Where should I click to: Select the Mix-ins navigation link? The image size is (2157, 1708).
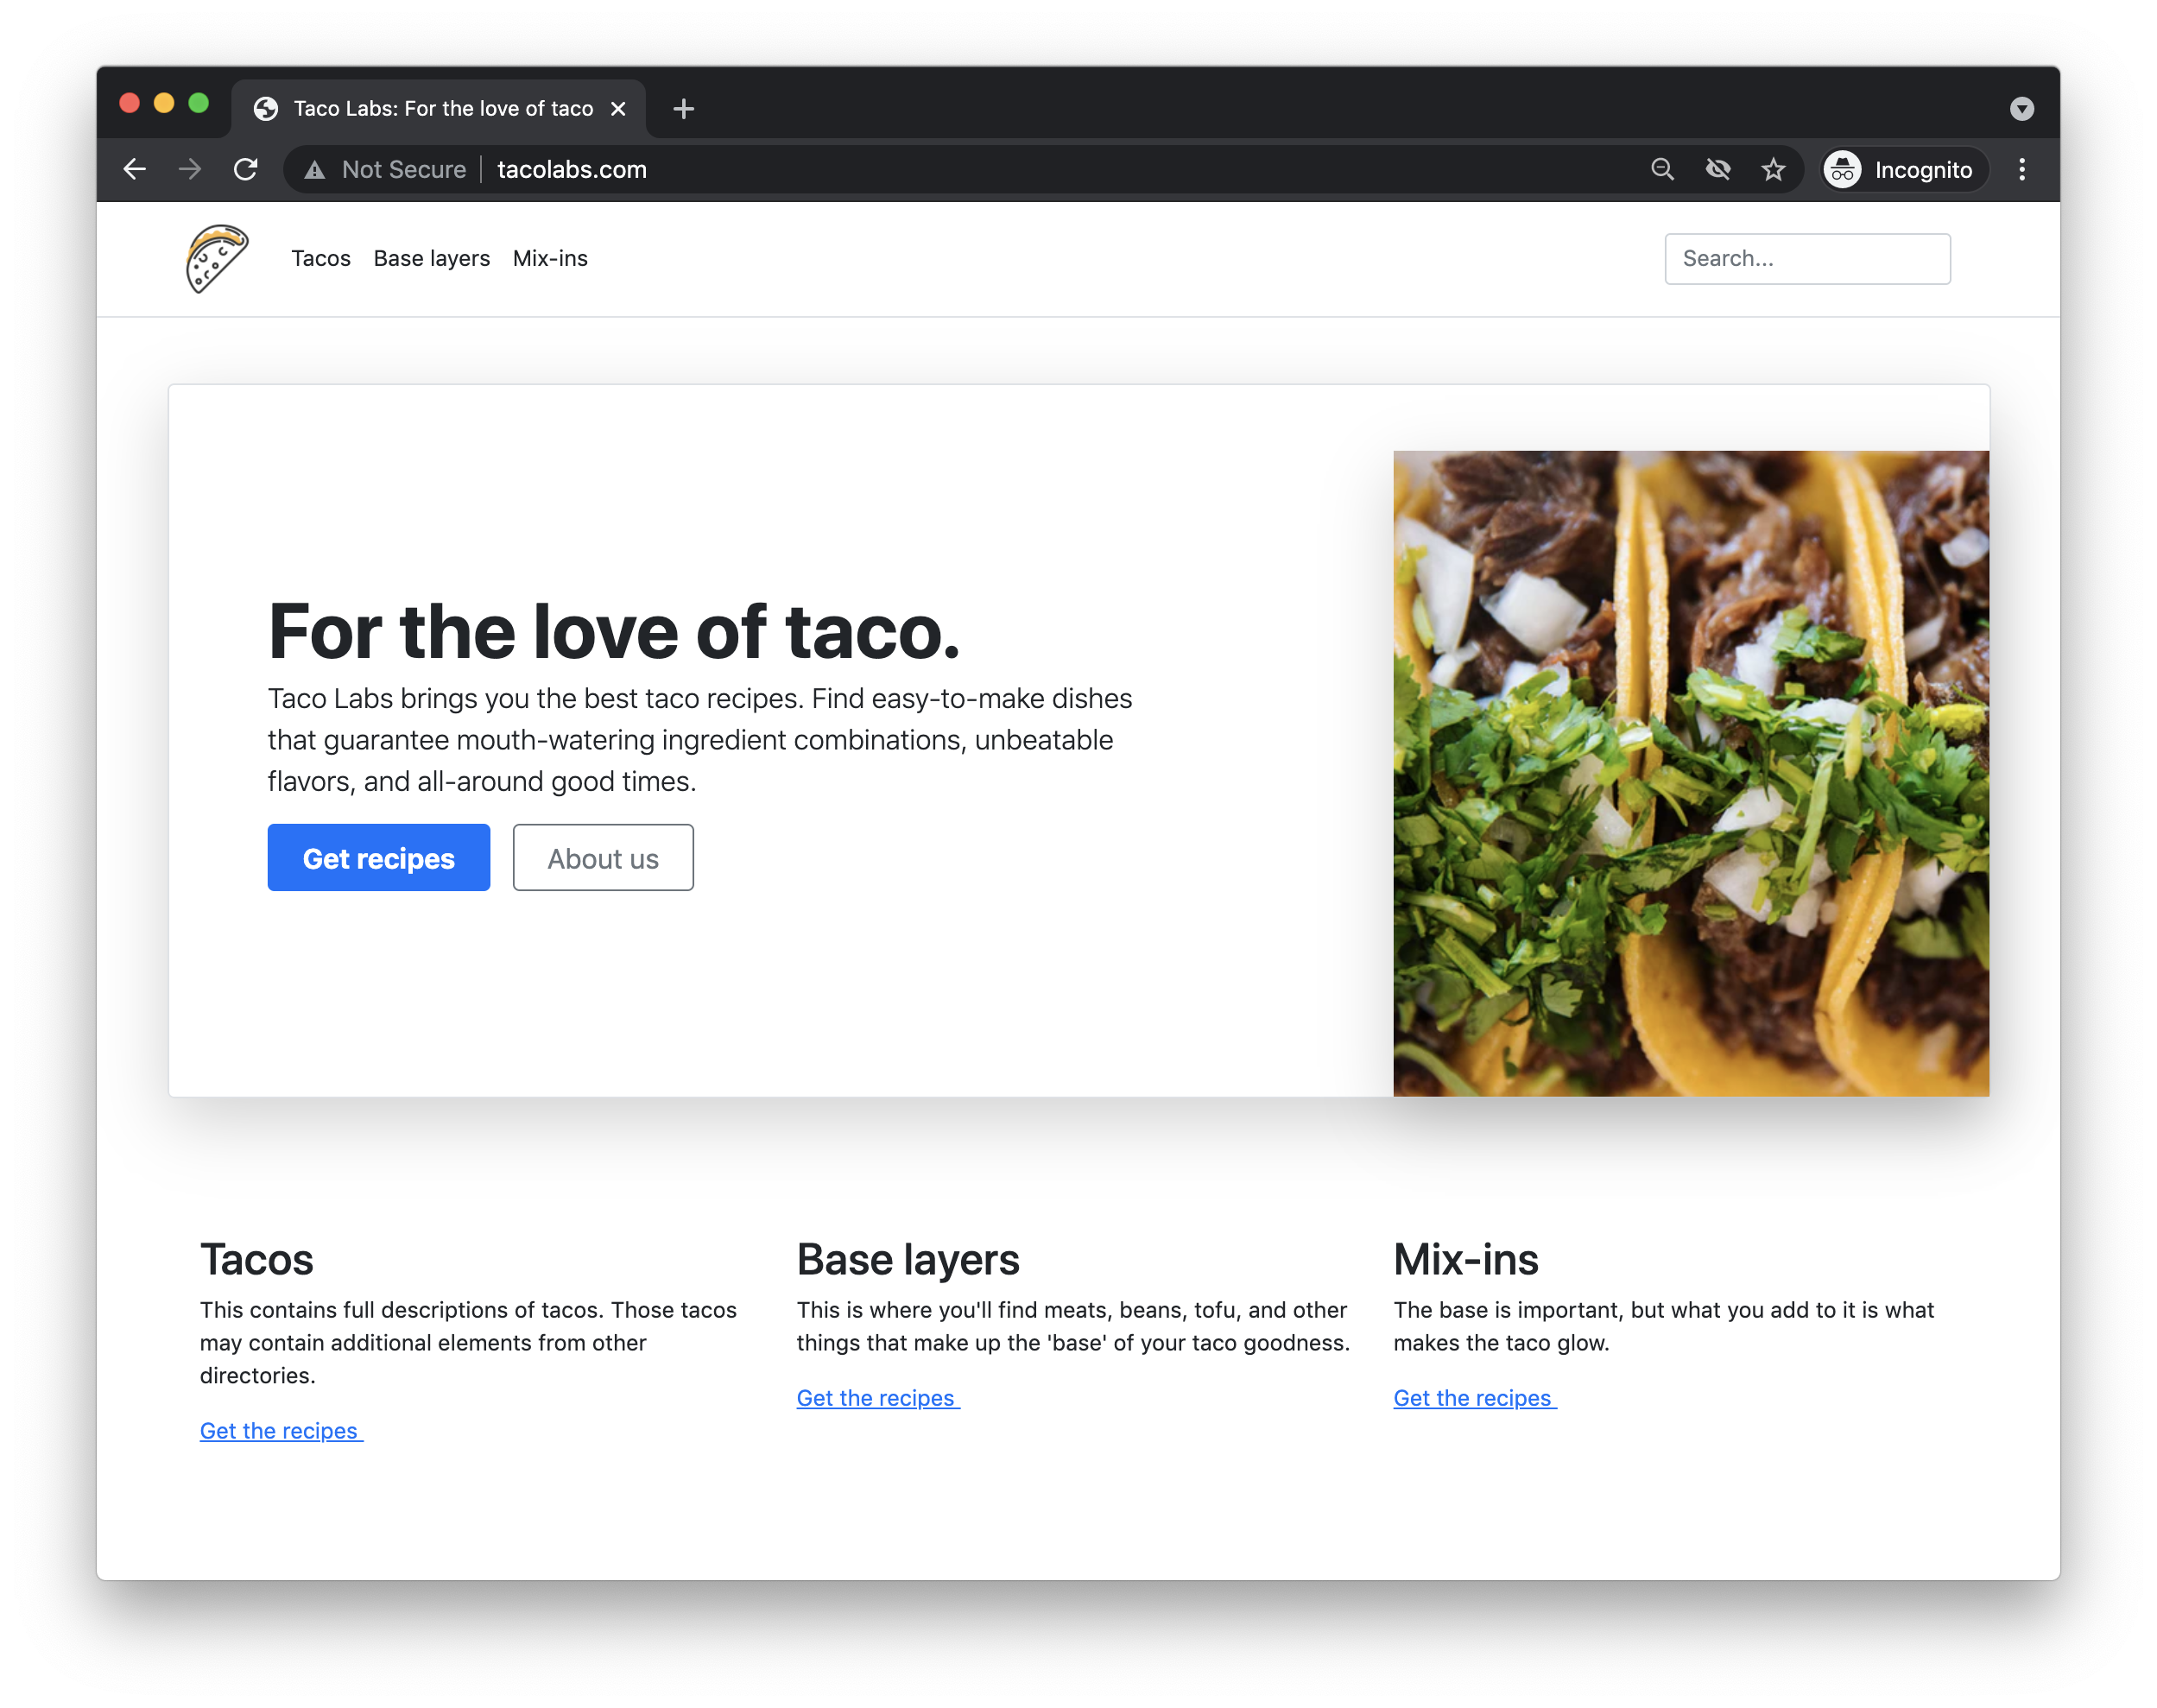point(549,258)
